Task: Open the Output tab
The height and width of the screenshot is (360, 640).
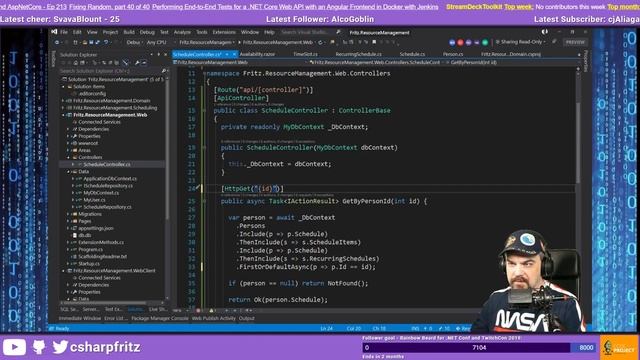Action: (247, 318)
